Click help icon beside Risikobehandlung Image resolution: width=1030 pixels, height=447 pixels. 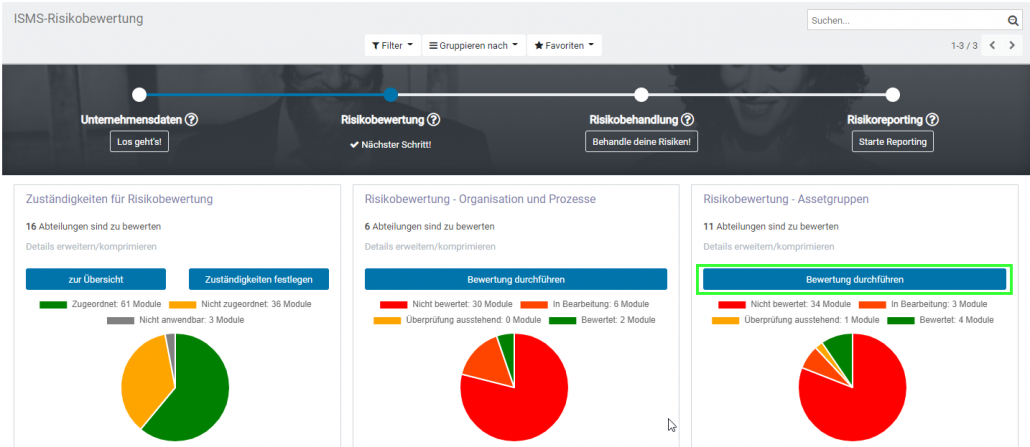(688, 120)
